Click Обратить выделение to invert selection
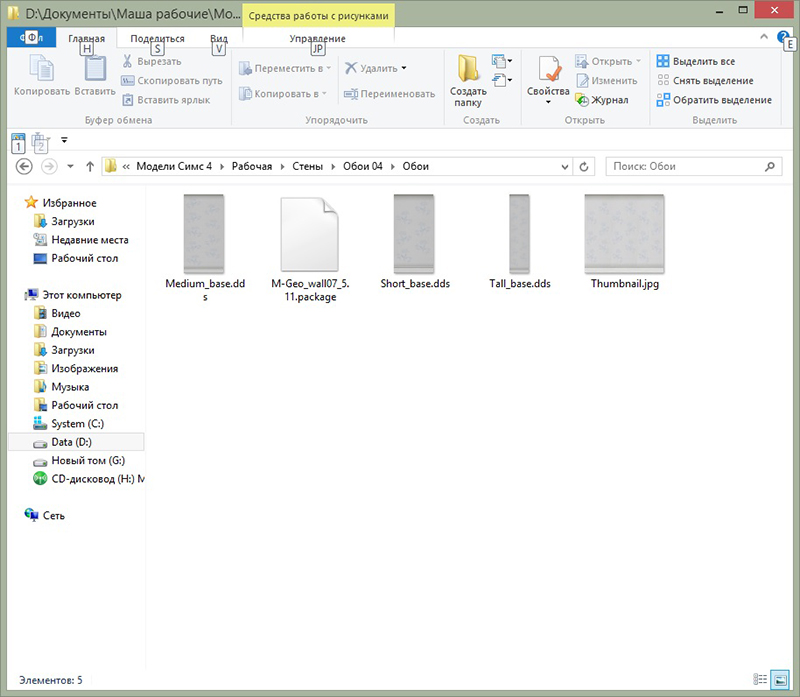 713,100
